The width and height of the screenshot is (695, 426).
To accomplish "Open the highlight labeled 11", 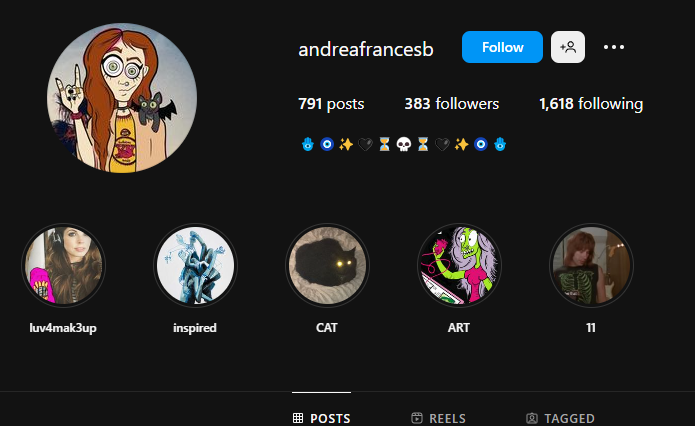I will pyautogui.click(x=591, y=266).
